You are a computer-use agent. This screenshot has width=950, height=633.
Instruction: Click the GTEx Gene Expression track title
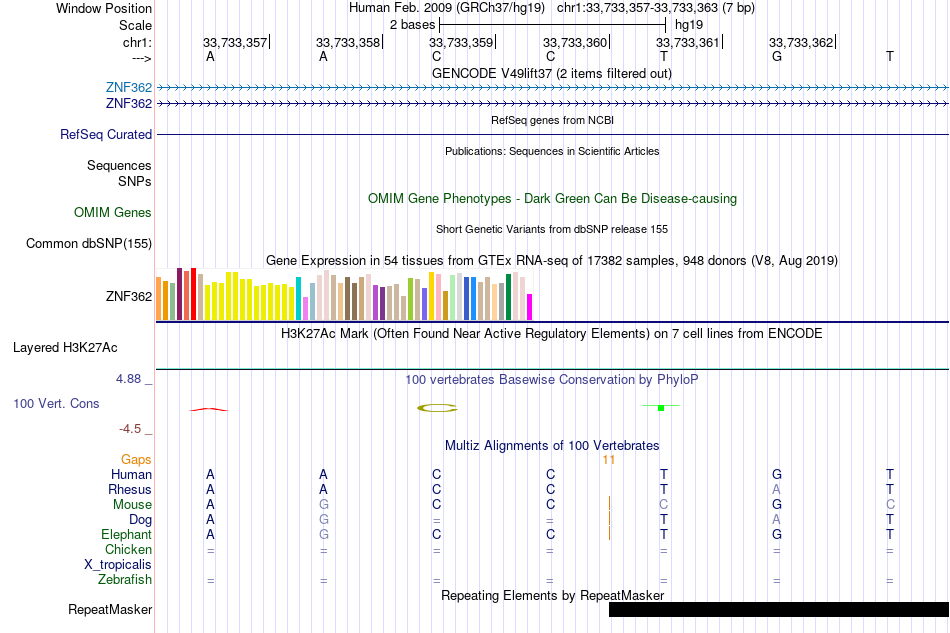[x=552, y=260]
